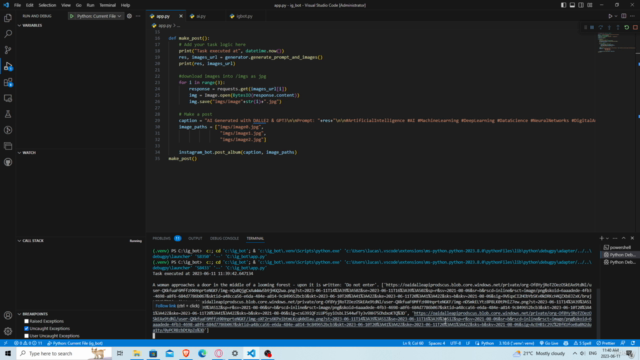Screen dimensions: 640x360
Task: Open the Extensions view in activity bar
Action: click(x=8, y=82)
